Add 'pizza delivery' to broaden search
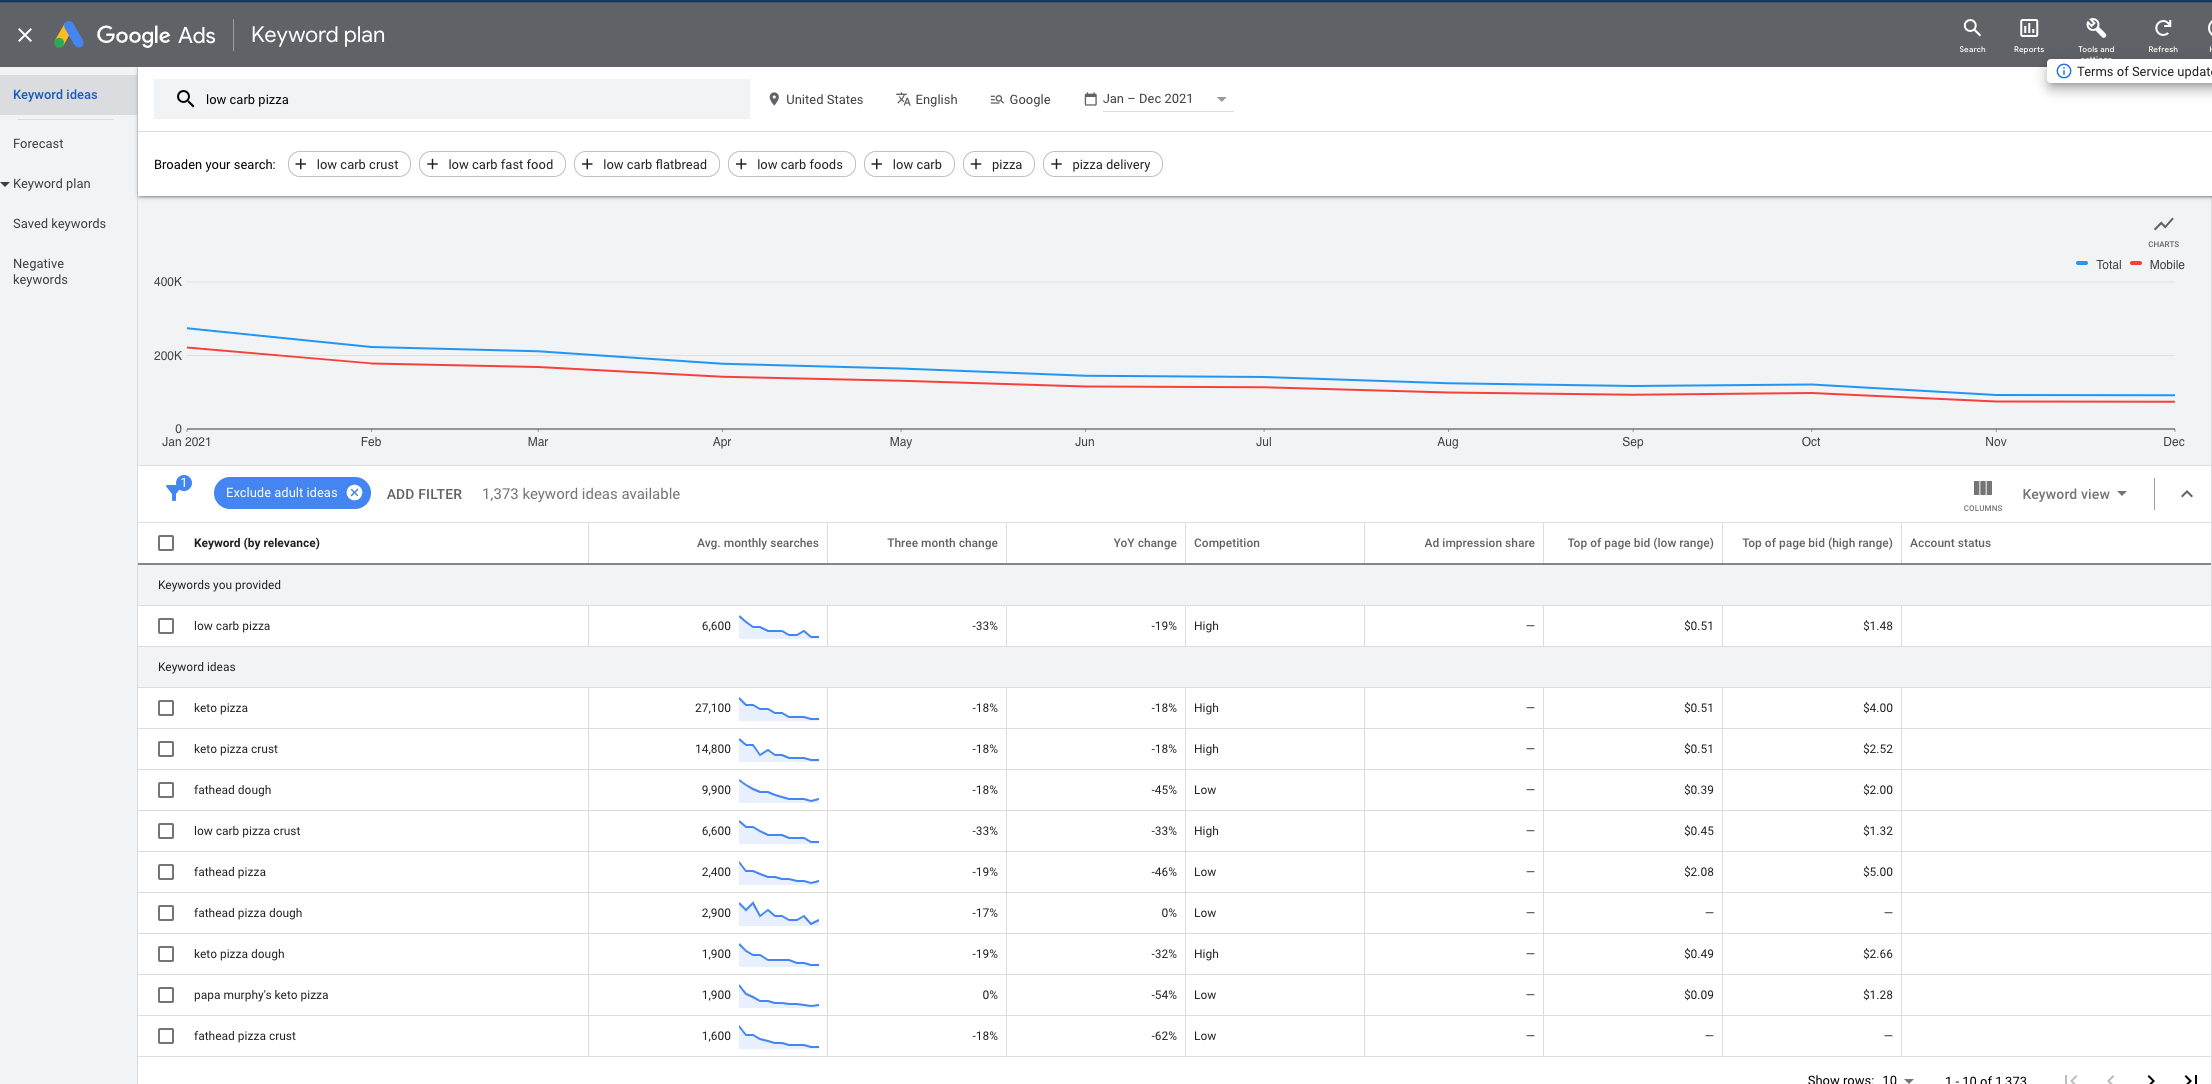This screenshot has height=1084, width=2212. point(1102,164)
